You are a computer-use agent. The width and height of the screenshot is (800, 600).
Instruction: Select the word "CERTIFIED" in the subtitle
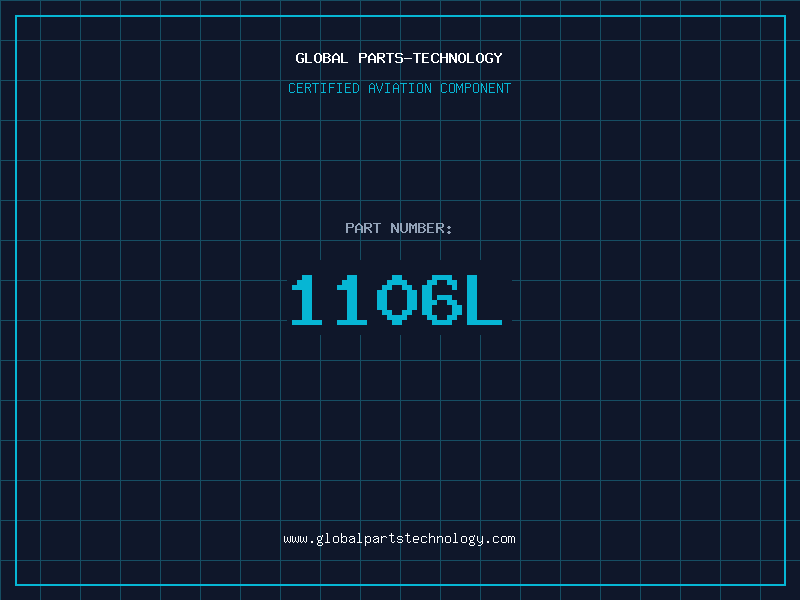click(324, 88)
